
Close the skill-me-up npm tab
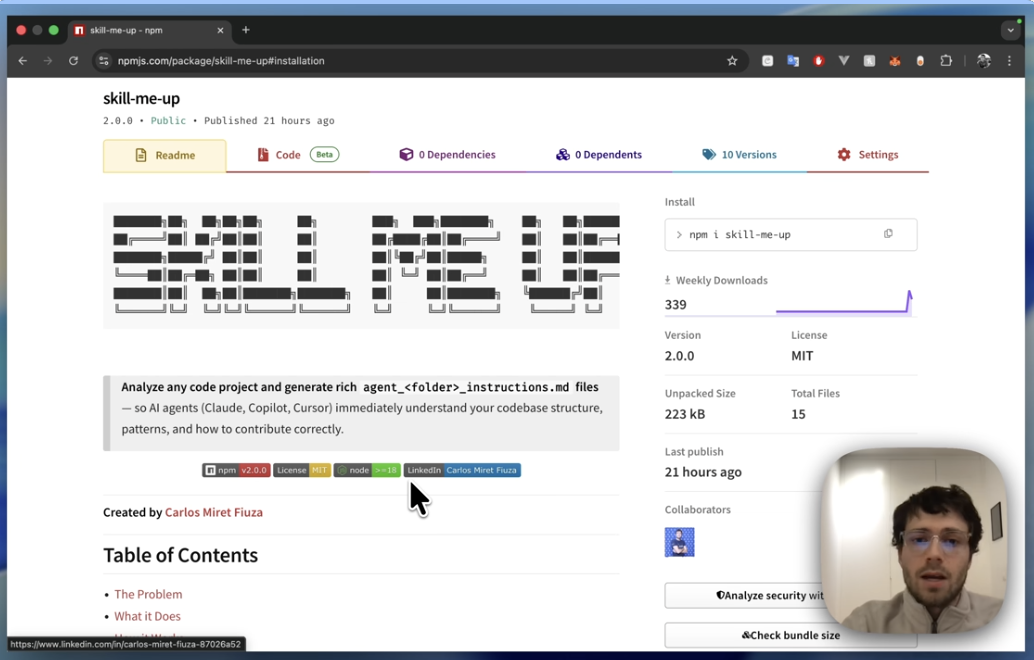click(x=220, y=30)
